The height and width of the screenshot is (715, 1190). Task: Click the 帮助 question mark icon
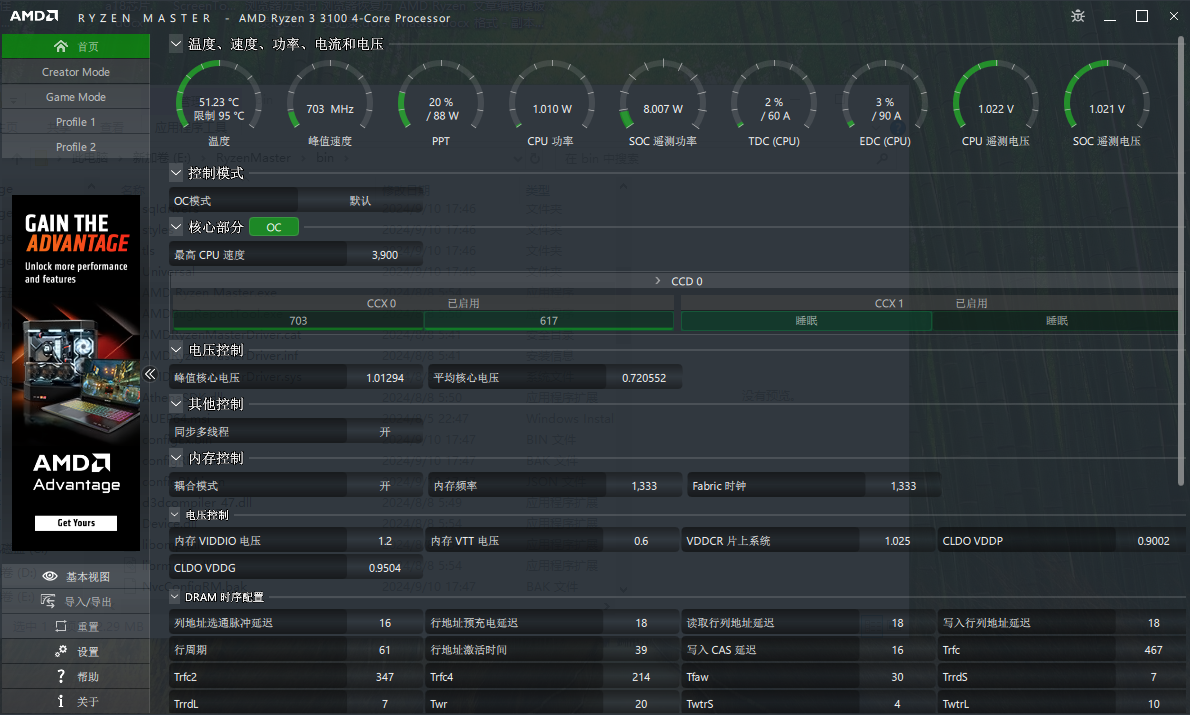(61, 676)
